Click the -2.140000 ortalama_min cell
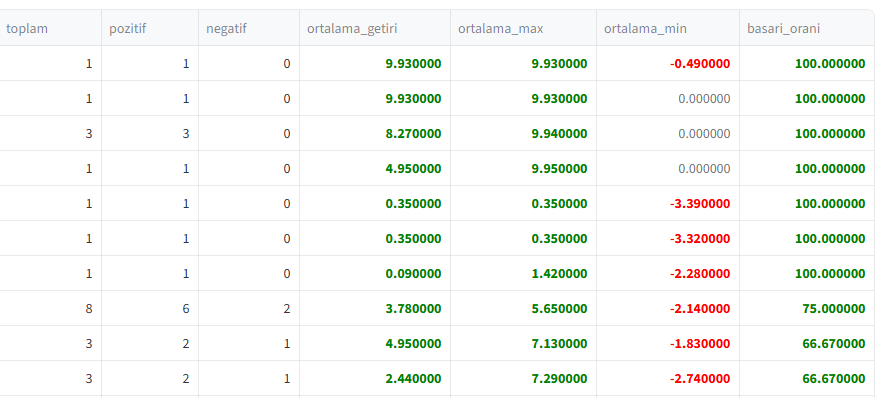The height and width of the screenshot is (398, 887). 668,309
